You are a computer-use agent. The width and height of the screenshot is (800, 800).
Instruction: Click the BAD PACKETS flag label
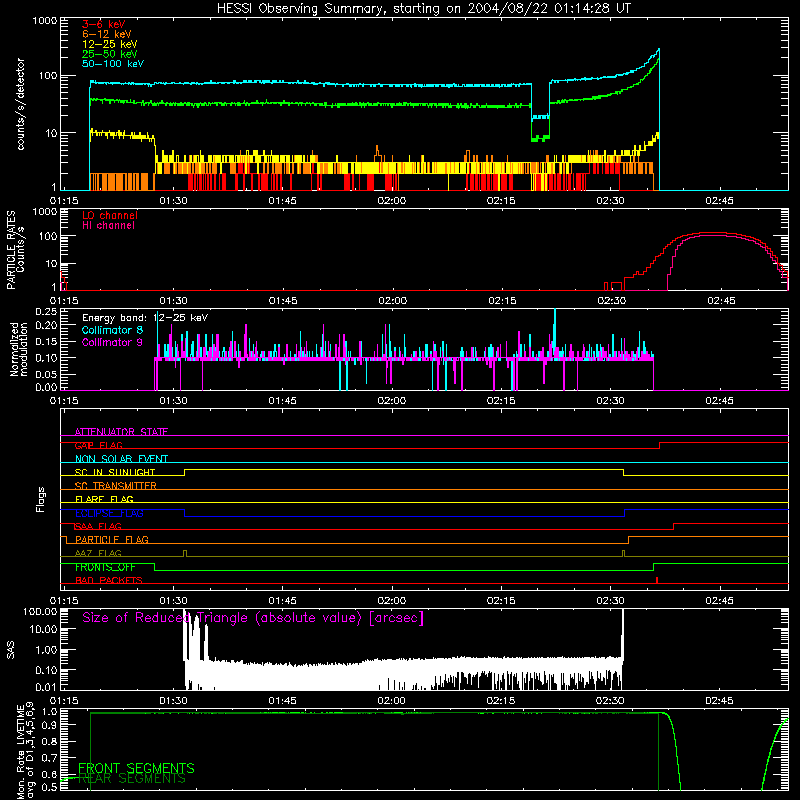(109, 580)
